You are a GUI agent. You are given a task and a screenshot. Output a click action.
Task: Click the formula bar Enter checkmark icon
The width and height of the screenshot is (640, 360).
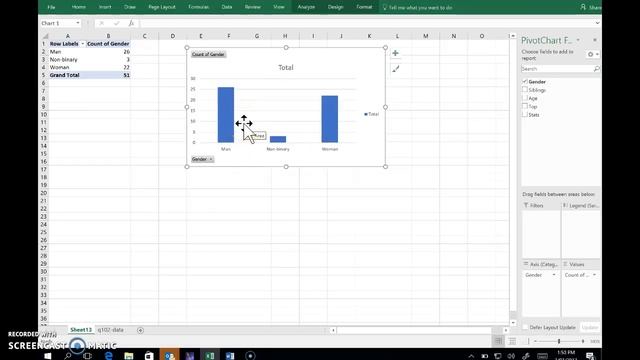(116, 23)
